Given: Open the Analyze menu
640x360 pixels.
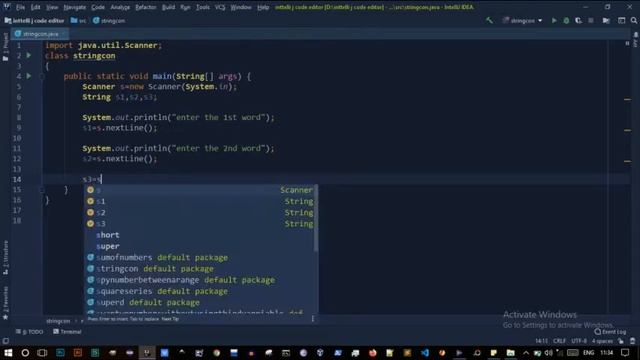Looking at the screenshot, I should click(x=120, y=7).
